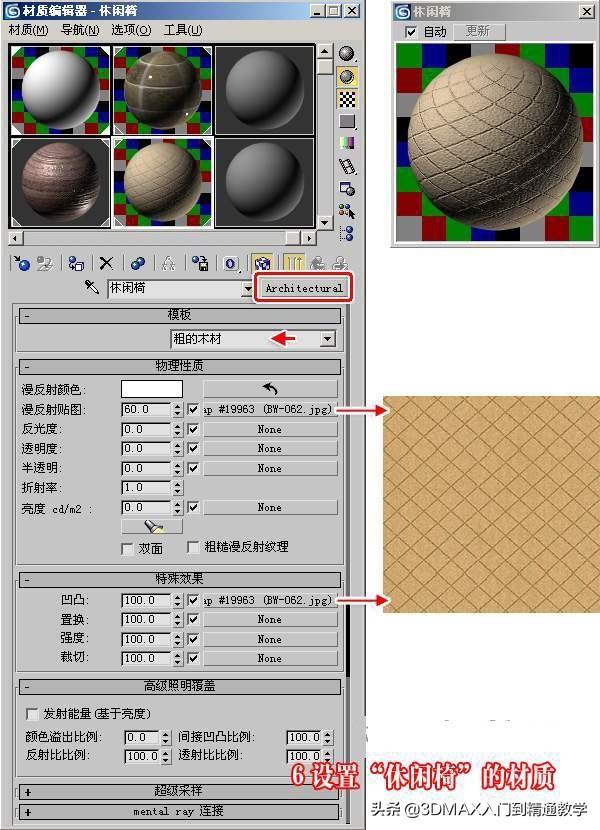This screenshot has width=600, height=830.
Task: Click the 凹凸 map BW-062.jpg button
Action: [x=269, y=601]
